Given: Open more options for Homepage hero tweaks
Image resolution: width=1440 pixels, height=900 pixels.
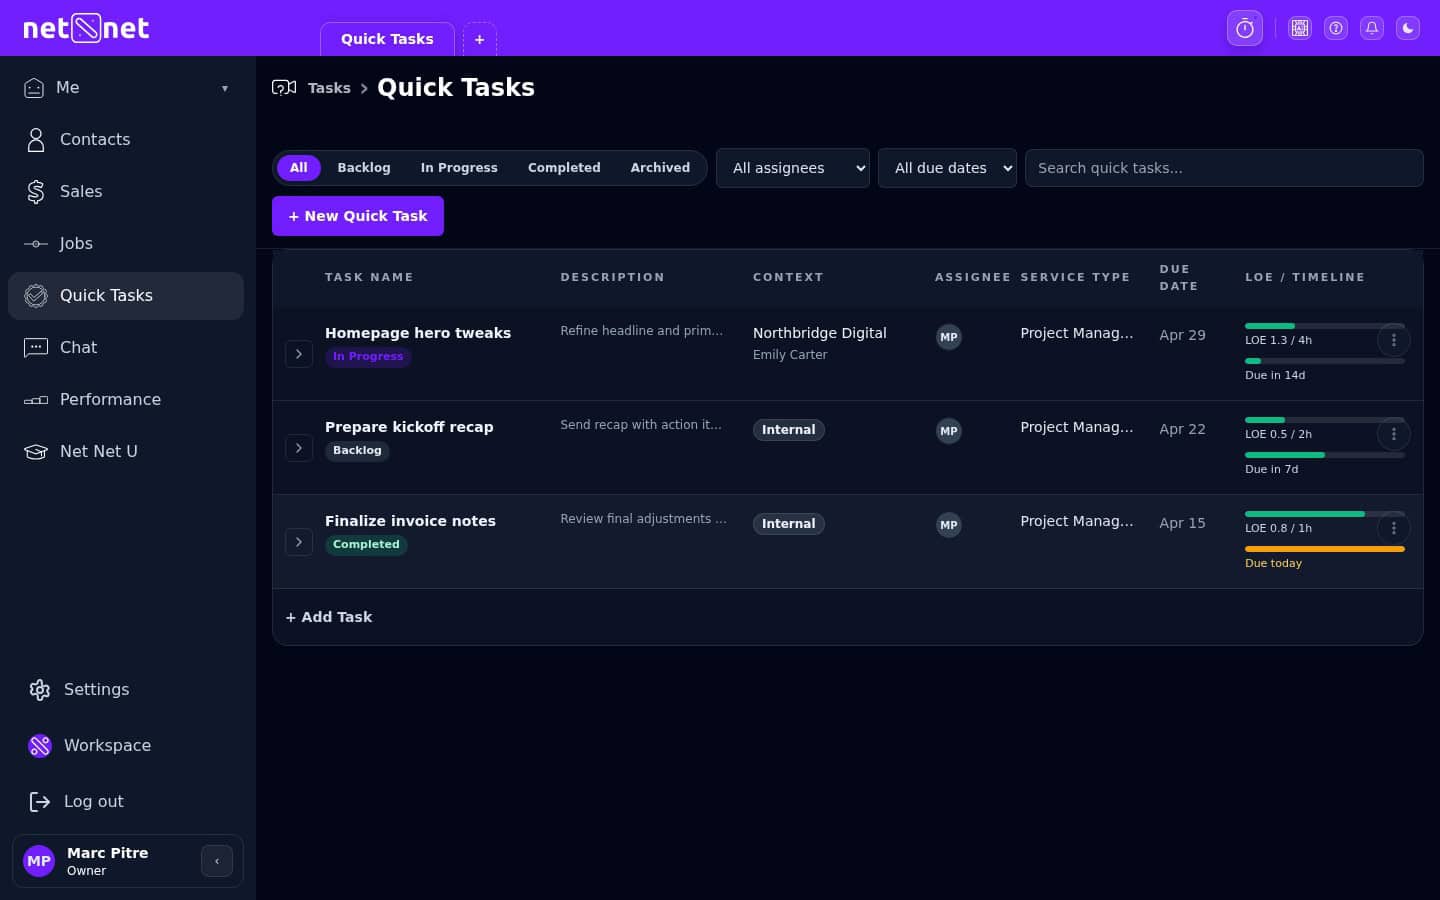Looking at the screenshot, I should 1393,340.
